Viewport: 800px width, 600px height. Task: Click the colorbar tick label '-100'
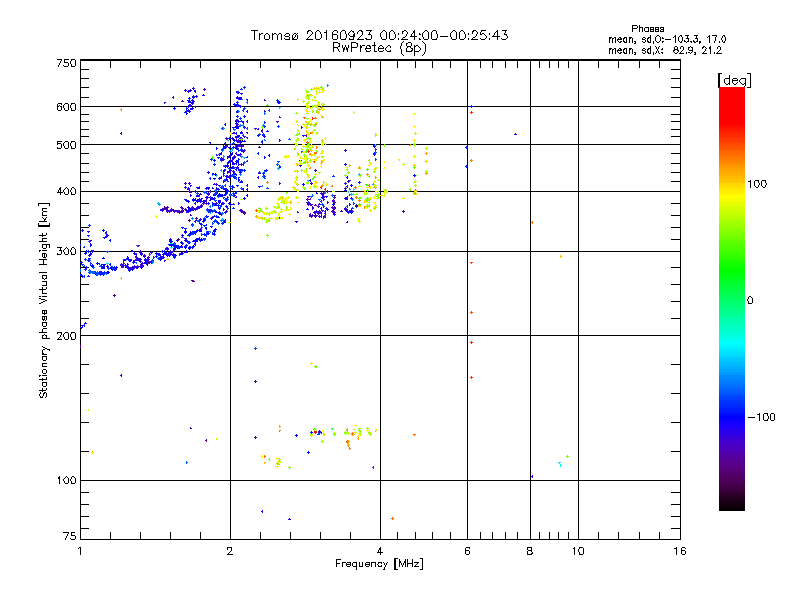761,417
